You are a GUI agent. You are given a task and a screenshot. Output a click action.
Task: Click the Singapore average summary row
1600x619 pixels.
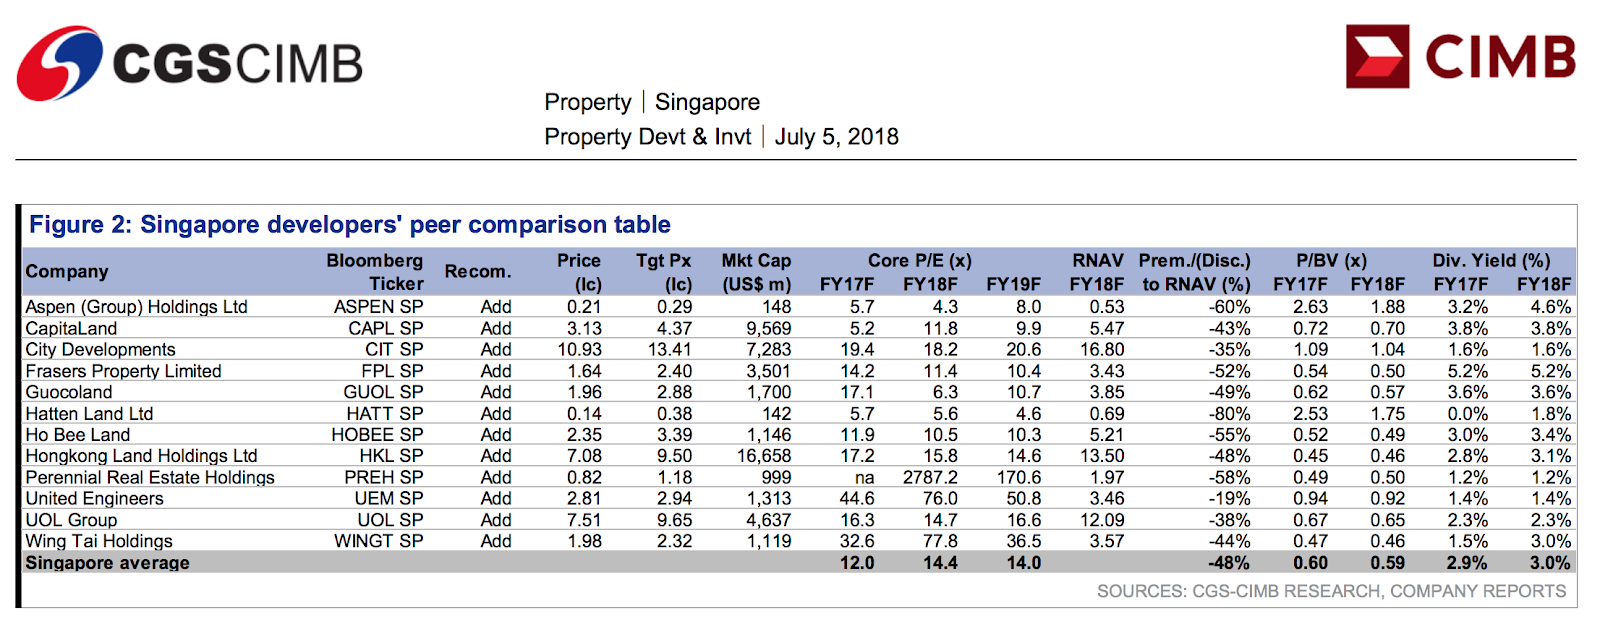pos(799,563)
